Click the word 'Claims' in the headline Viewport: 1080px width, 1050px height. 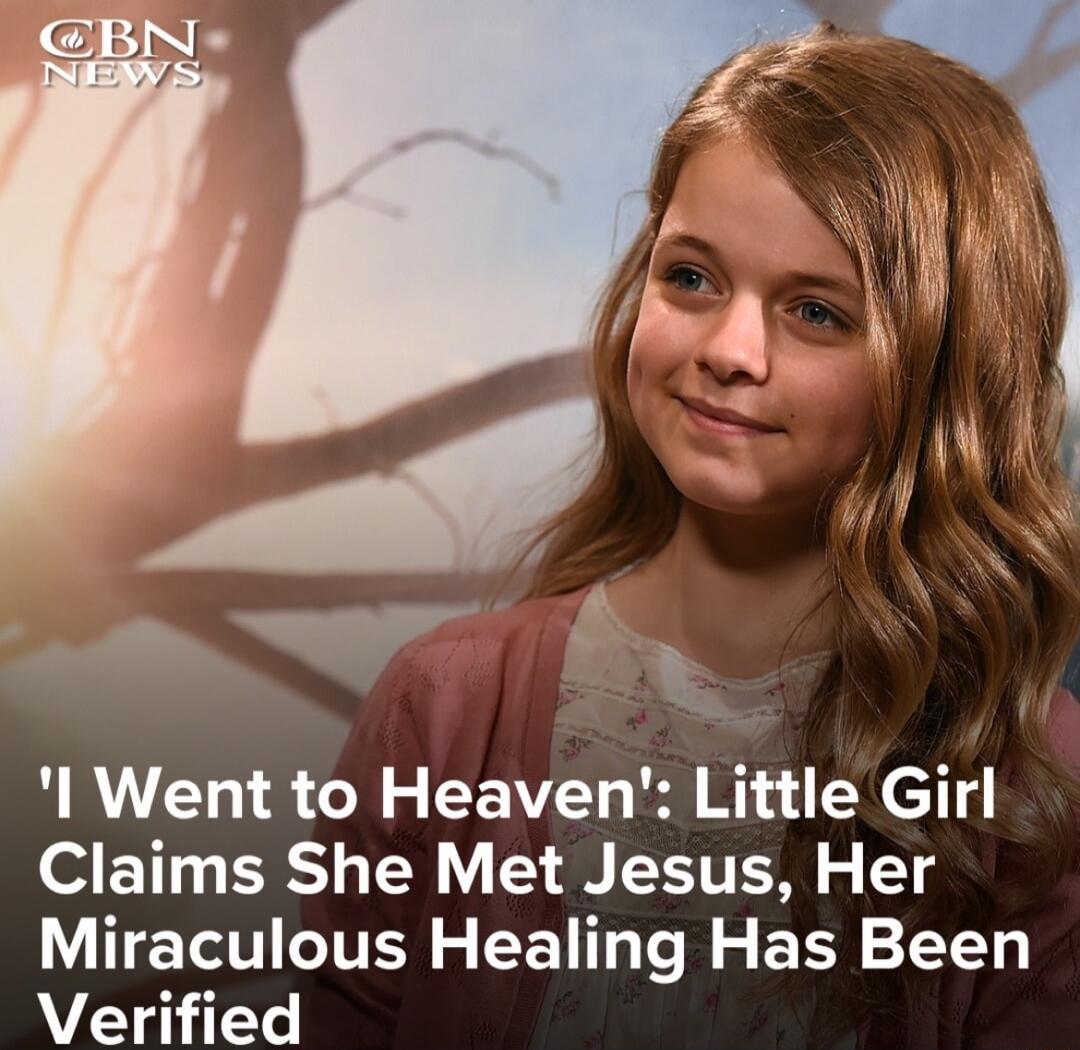pyautogui.click(x=152, y=869)
